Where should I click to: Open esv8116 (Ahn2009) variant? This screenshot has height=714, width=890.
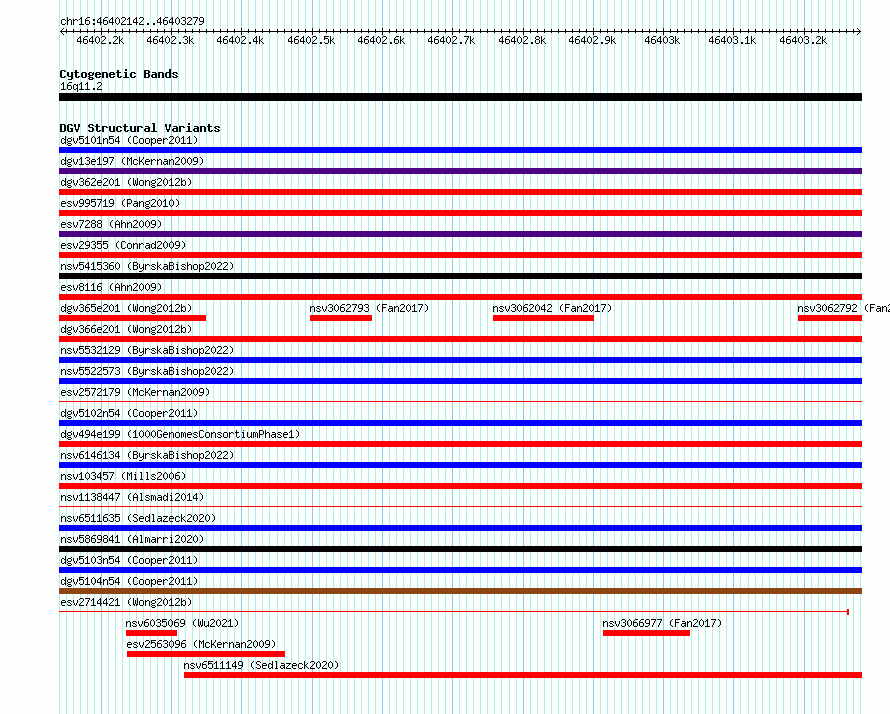click(111, 287)
